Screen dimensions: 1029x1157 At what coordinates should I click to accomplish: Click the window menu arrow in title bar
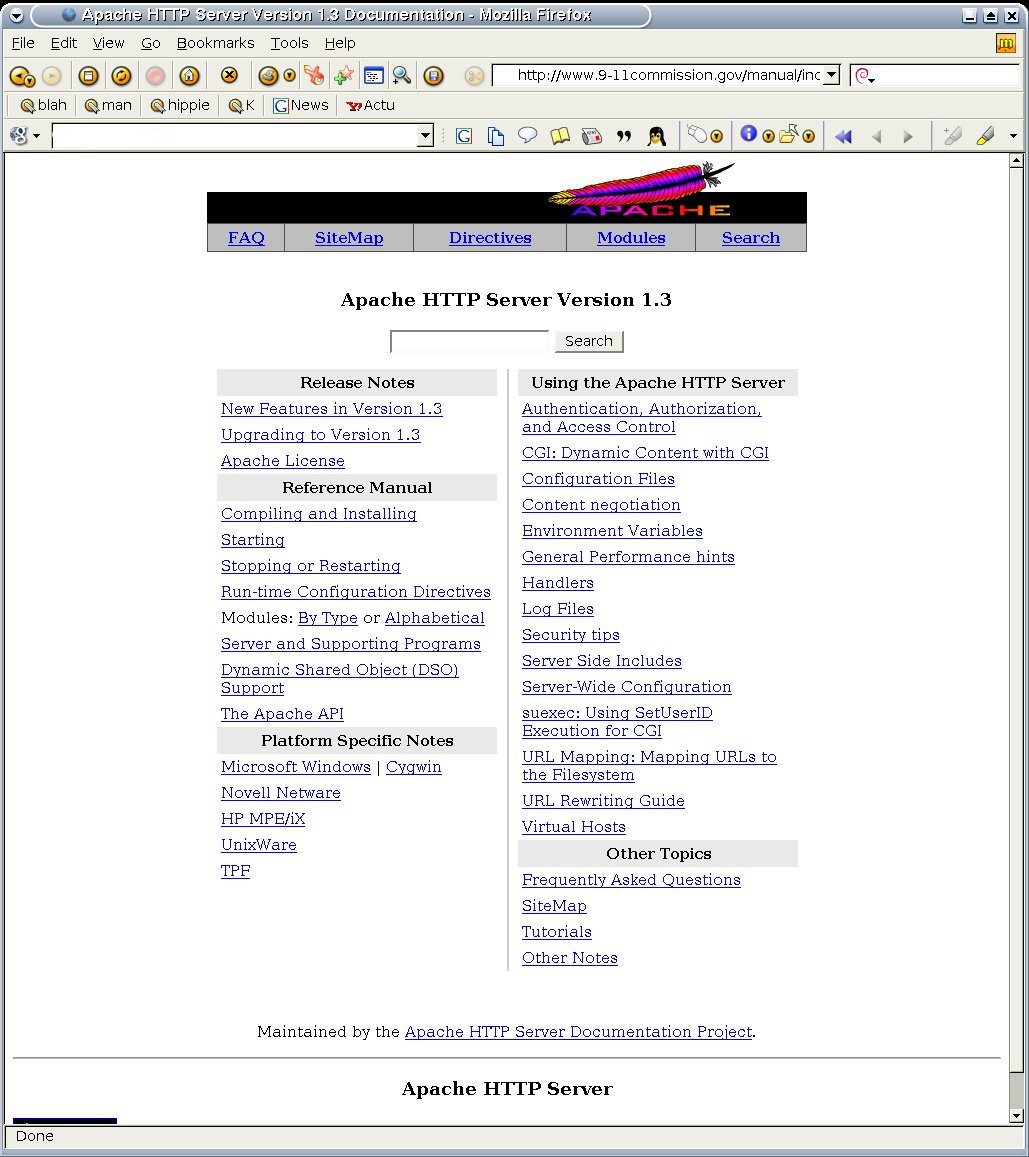(x=16, y=15)
